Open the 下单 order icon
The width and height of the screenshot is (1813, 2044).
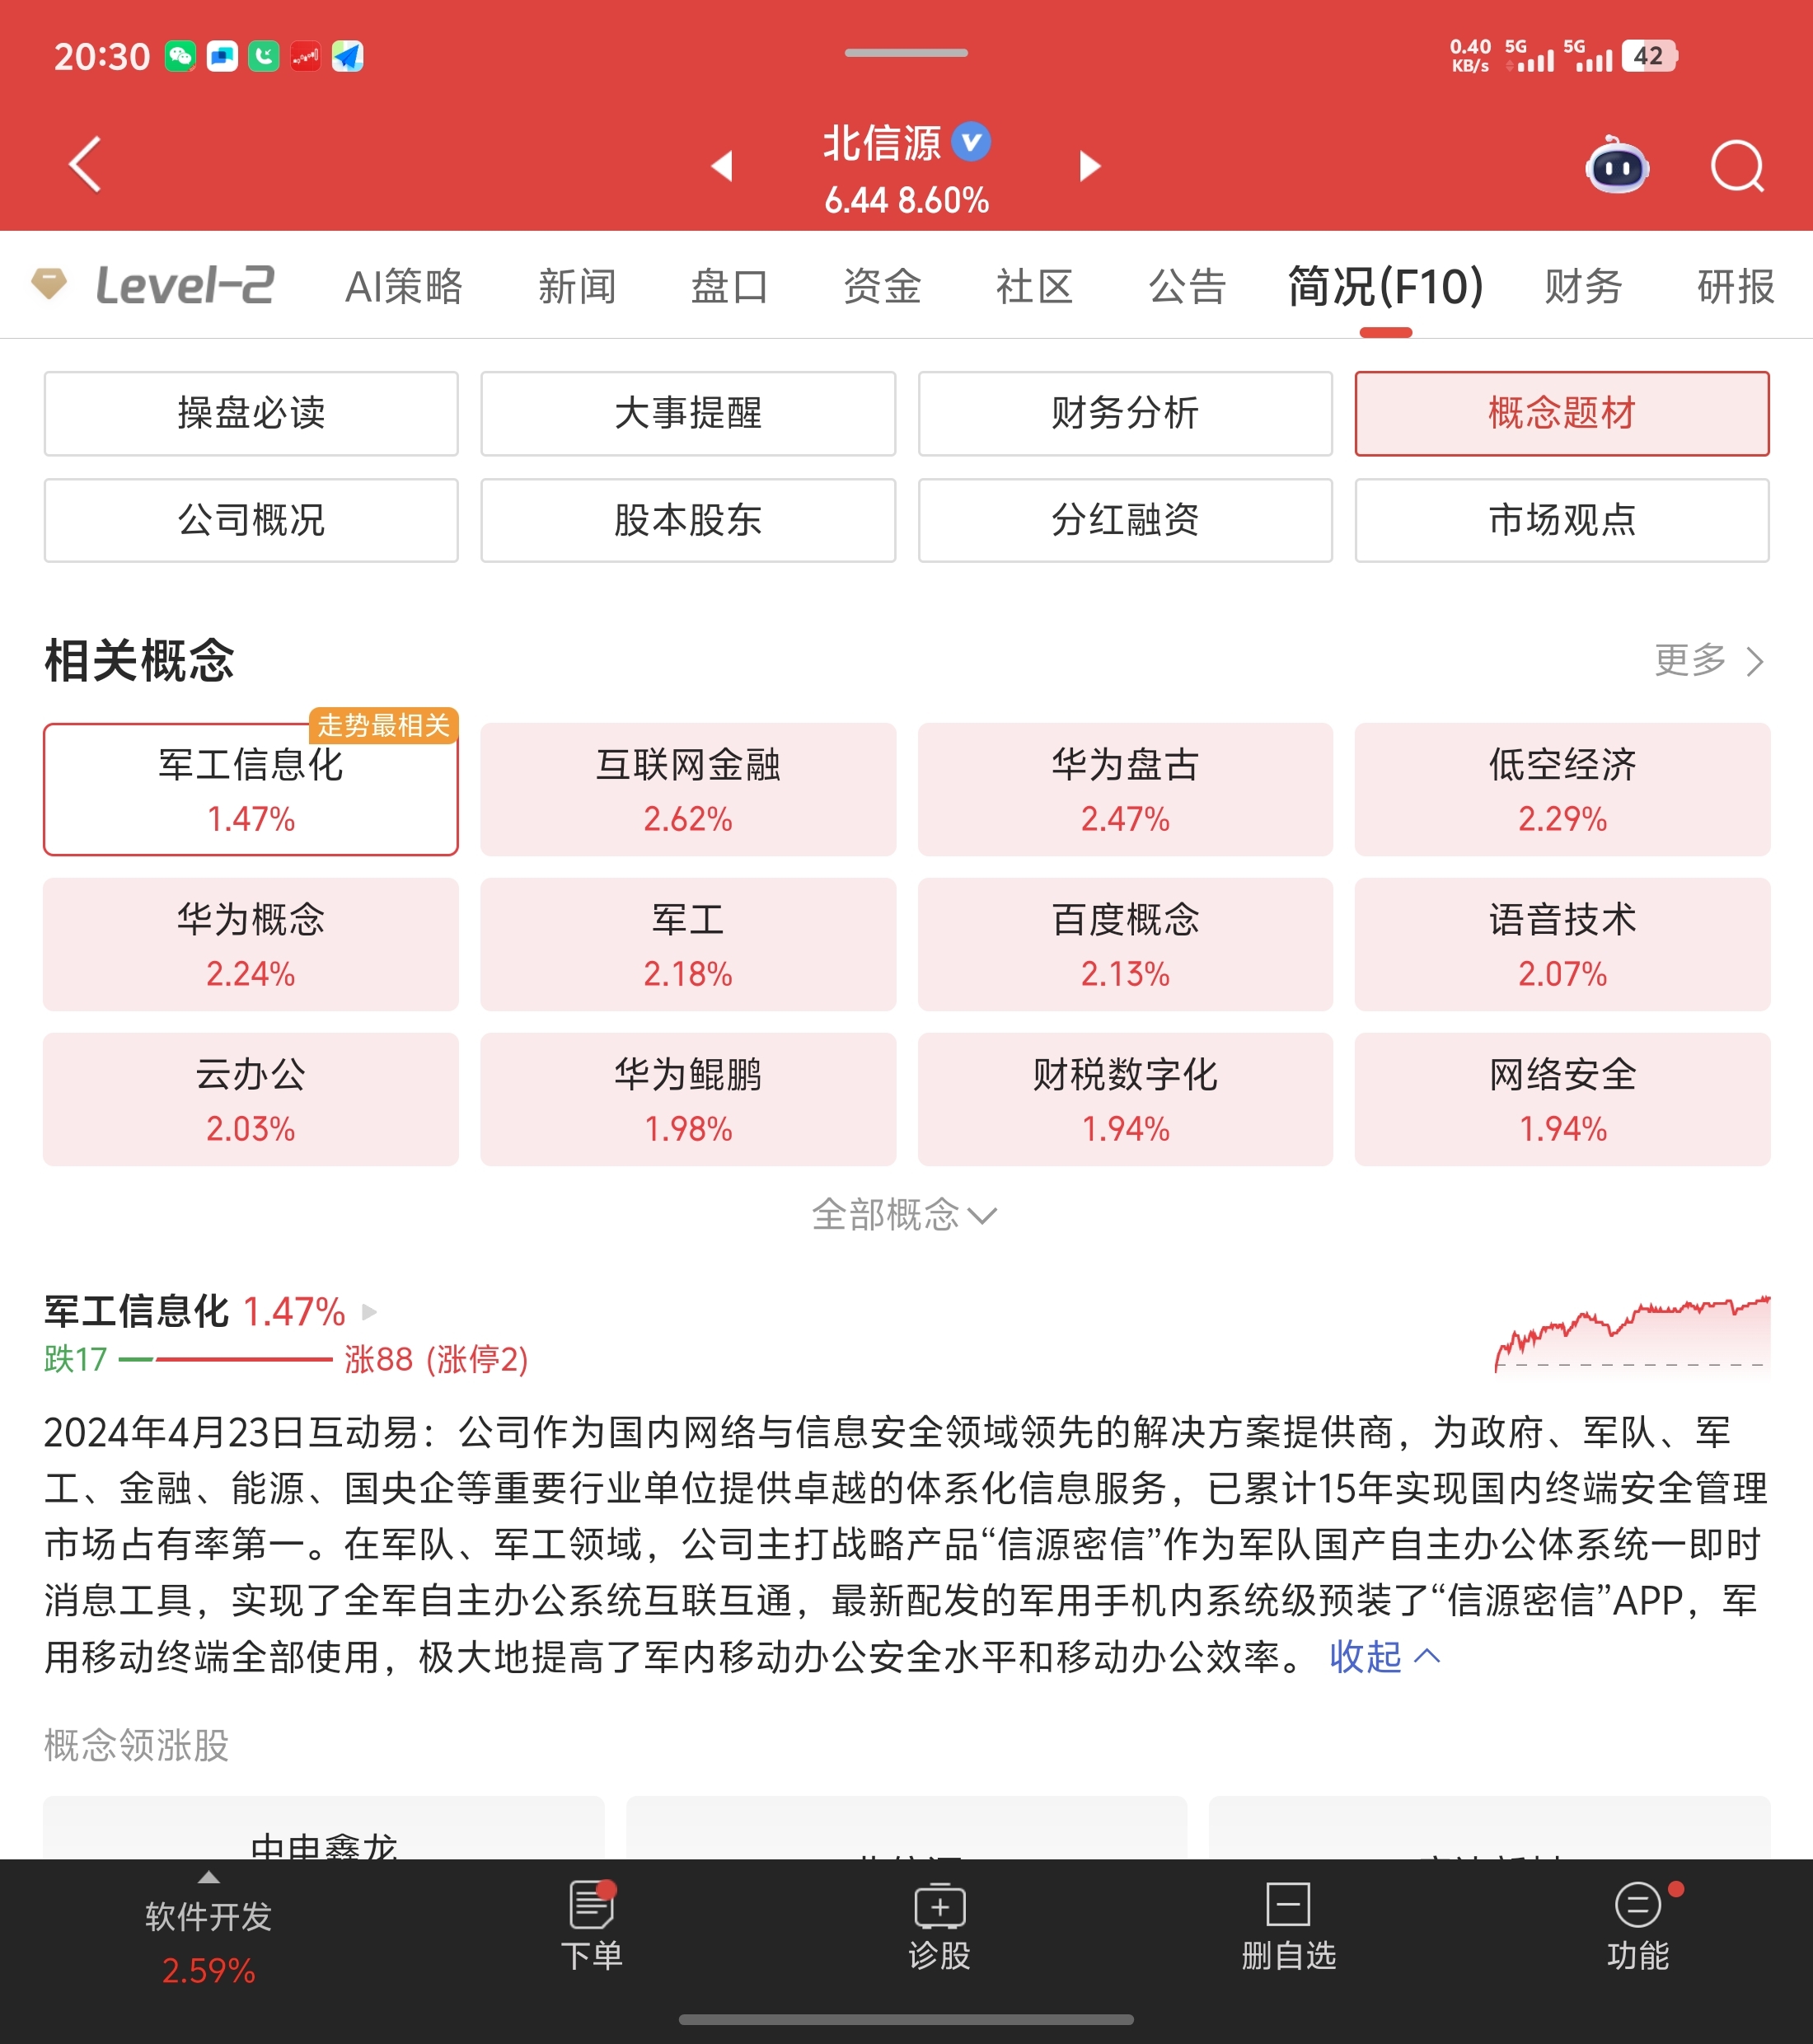click(x=592, y=1904)
